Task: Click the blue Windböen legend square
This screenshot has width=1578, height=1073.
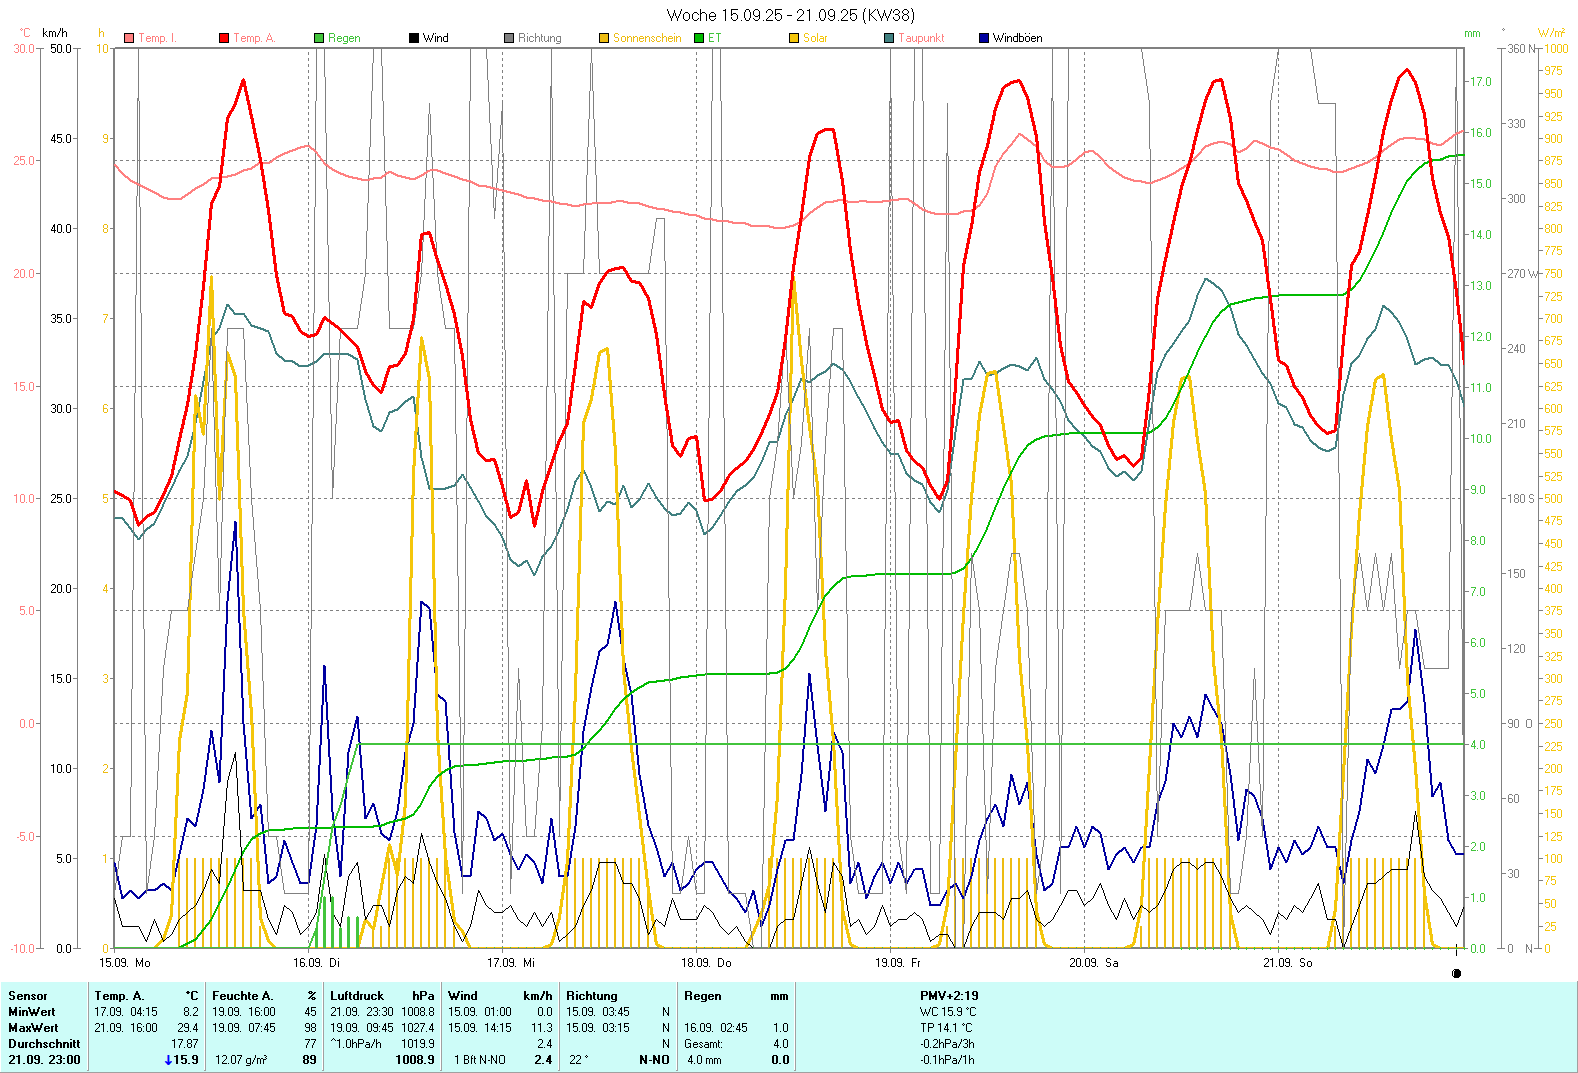Action: click(984, 38)
